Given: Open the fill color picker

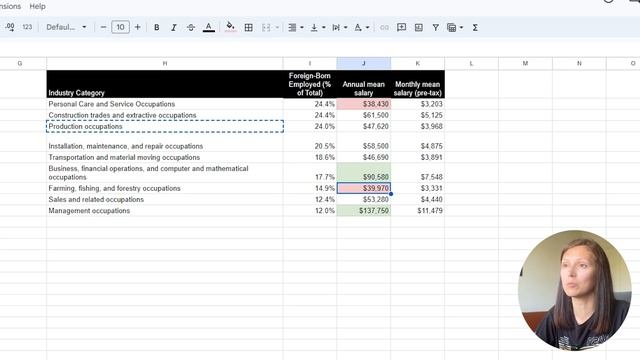Looking at the screenshot, I should pyautogui.click(x=230, y=27).
